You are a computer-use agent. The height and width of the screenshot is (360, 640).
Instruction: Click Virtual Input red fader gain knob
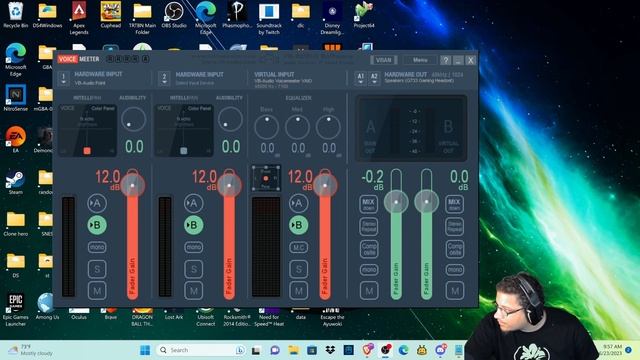(x=325, y=185)
